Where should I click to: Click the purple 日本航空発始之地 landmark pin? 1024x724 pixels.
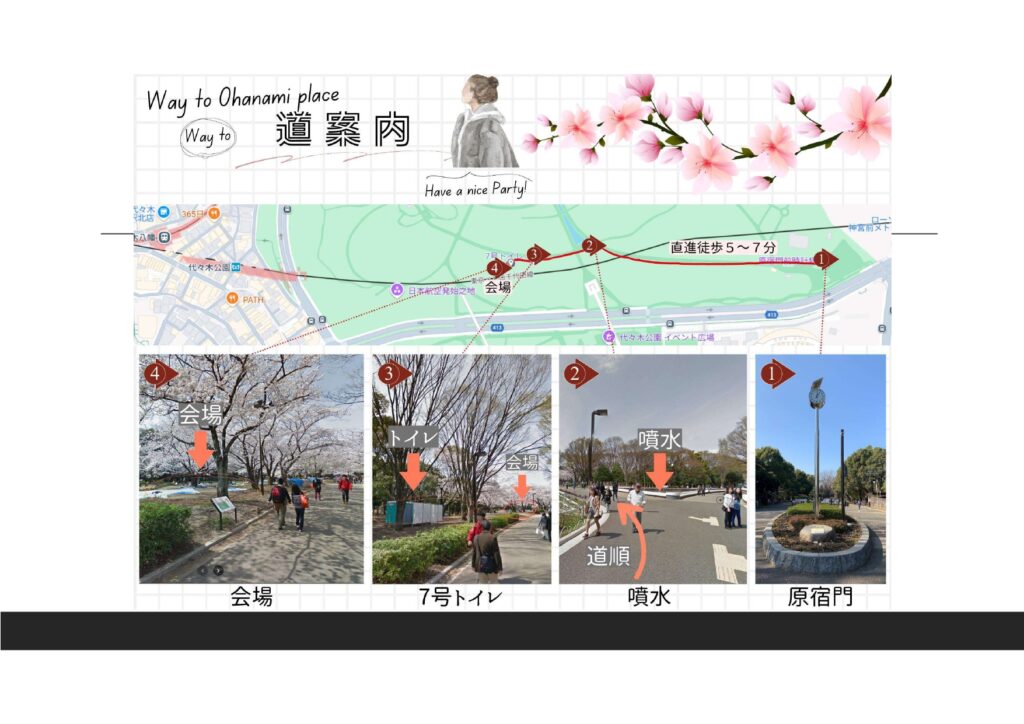point(397,289)
